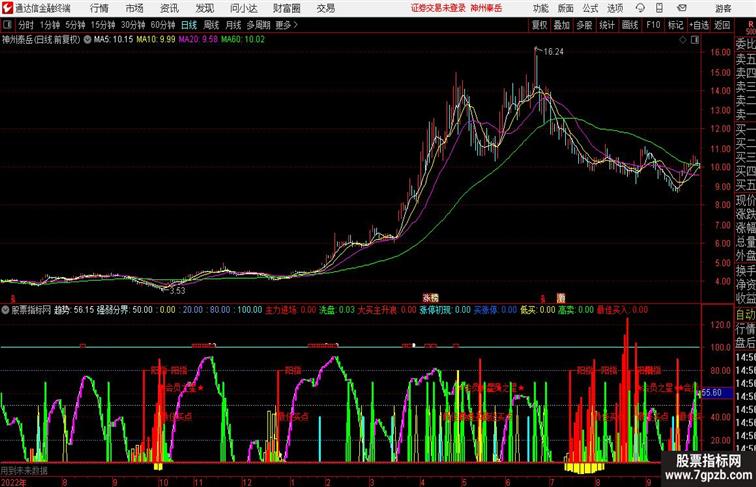
Task: Click the F10 company info button
Action: click(x=653, y=25)
